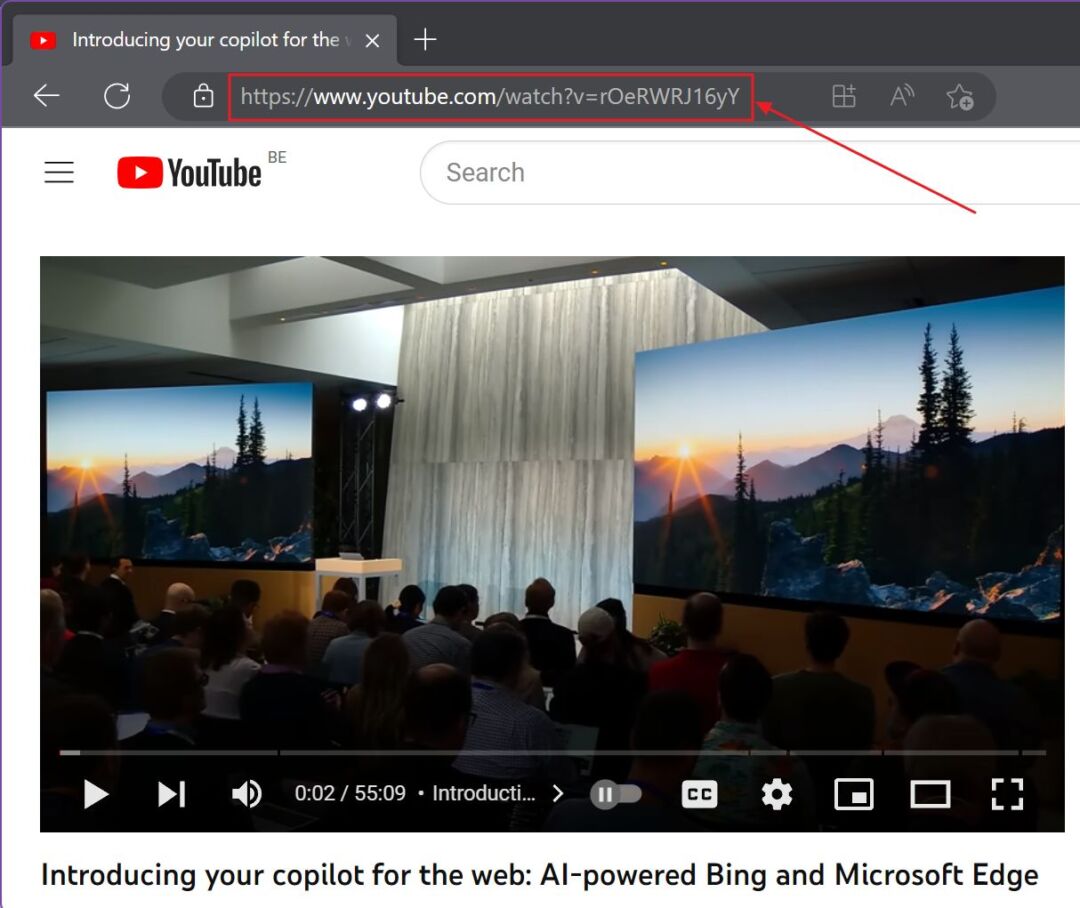Screen dimensions: 1080x908
Task: Add this page to favorites via star icon
Action: click(959, 96)
